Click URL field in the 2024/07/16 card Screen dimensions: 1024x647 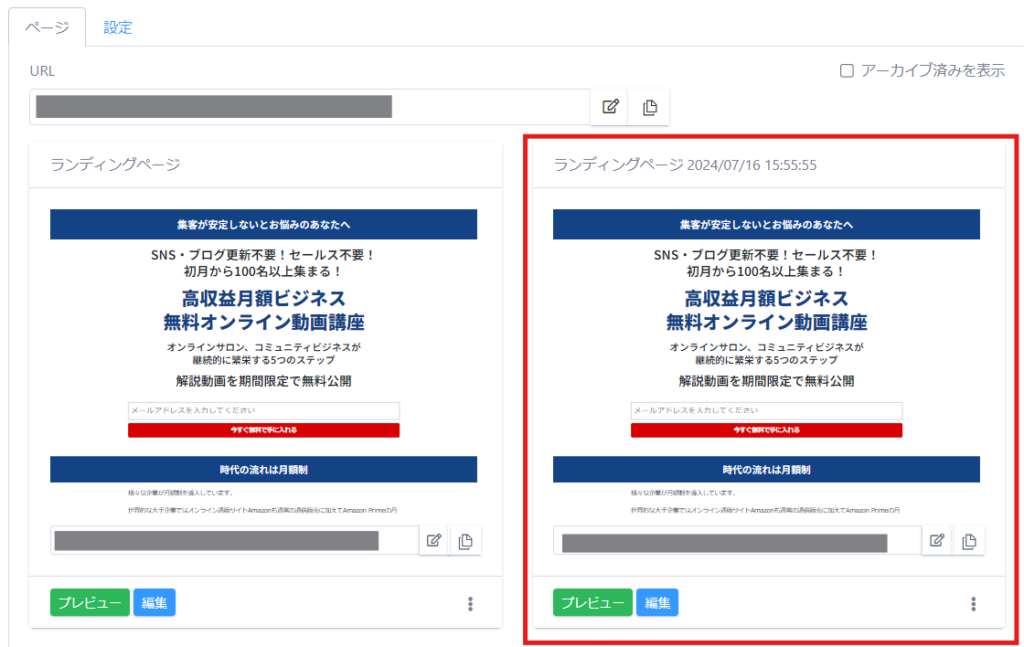[x=738, y=541]
